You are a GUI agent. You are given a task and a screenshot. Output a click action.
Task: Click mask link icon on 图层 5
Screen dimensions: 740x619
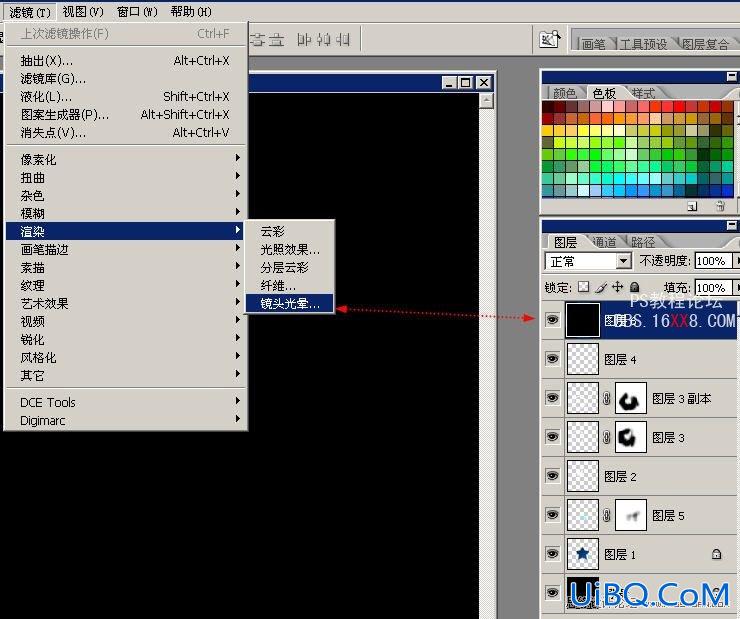[607, 515]
